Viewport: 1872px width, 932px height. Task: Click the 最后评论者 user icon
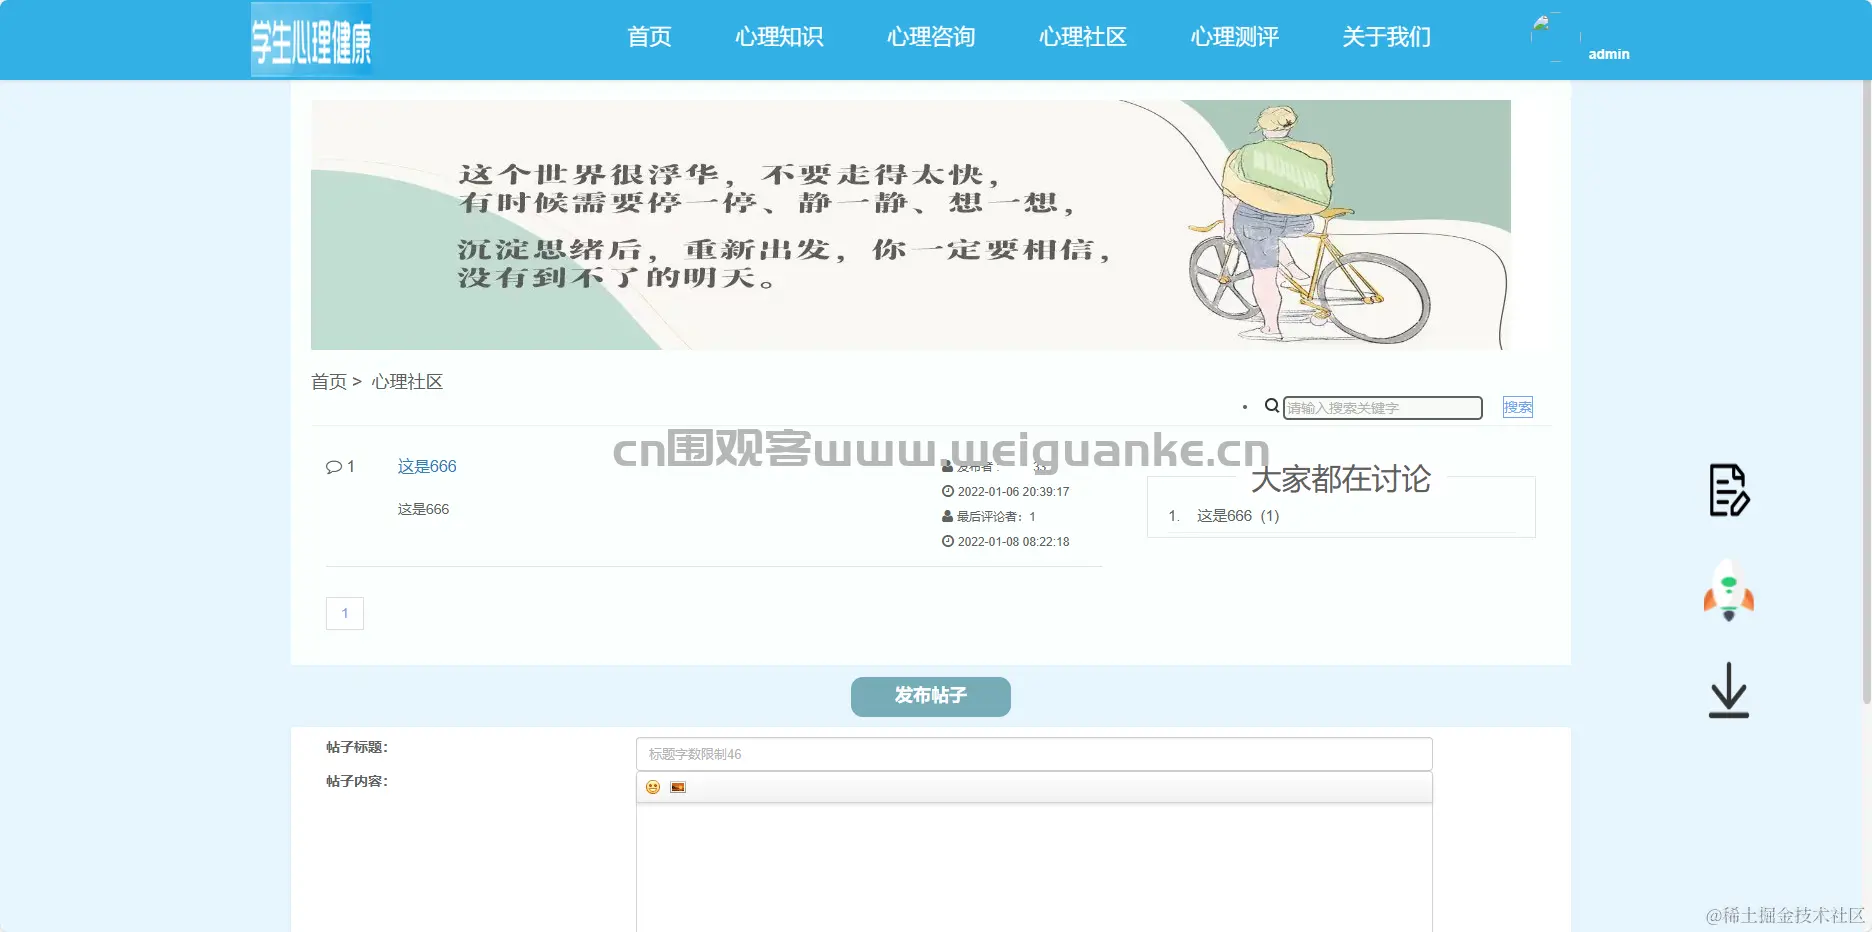coord(947,517)
